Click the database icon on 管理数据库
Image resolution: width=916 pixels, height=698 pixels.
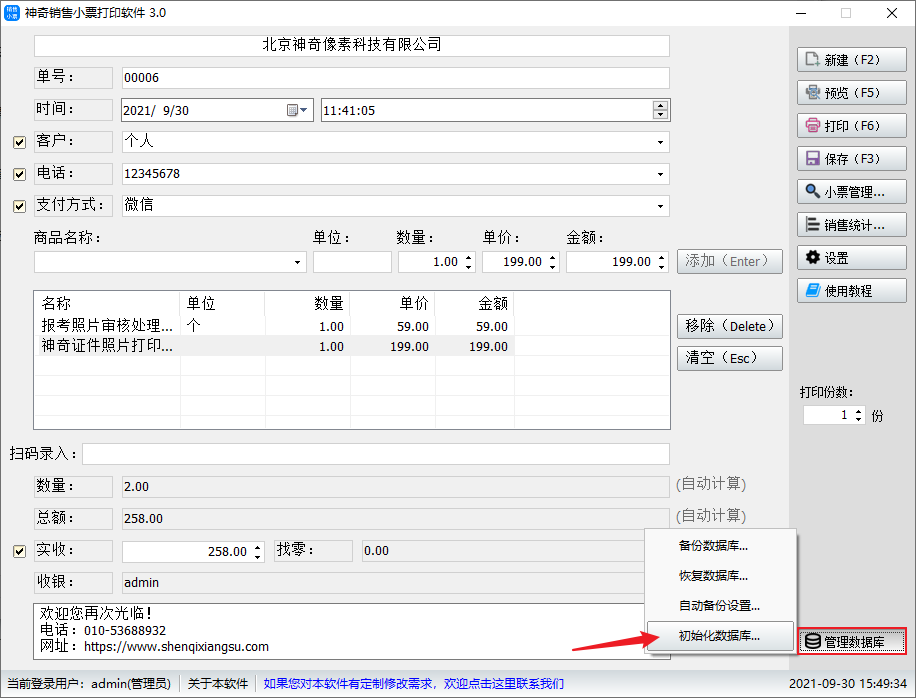tap(813, 641)
